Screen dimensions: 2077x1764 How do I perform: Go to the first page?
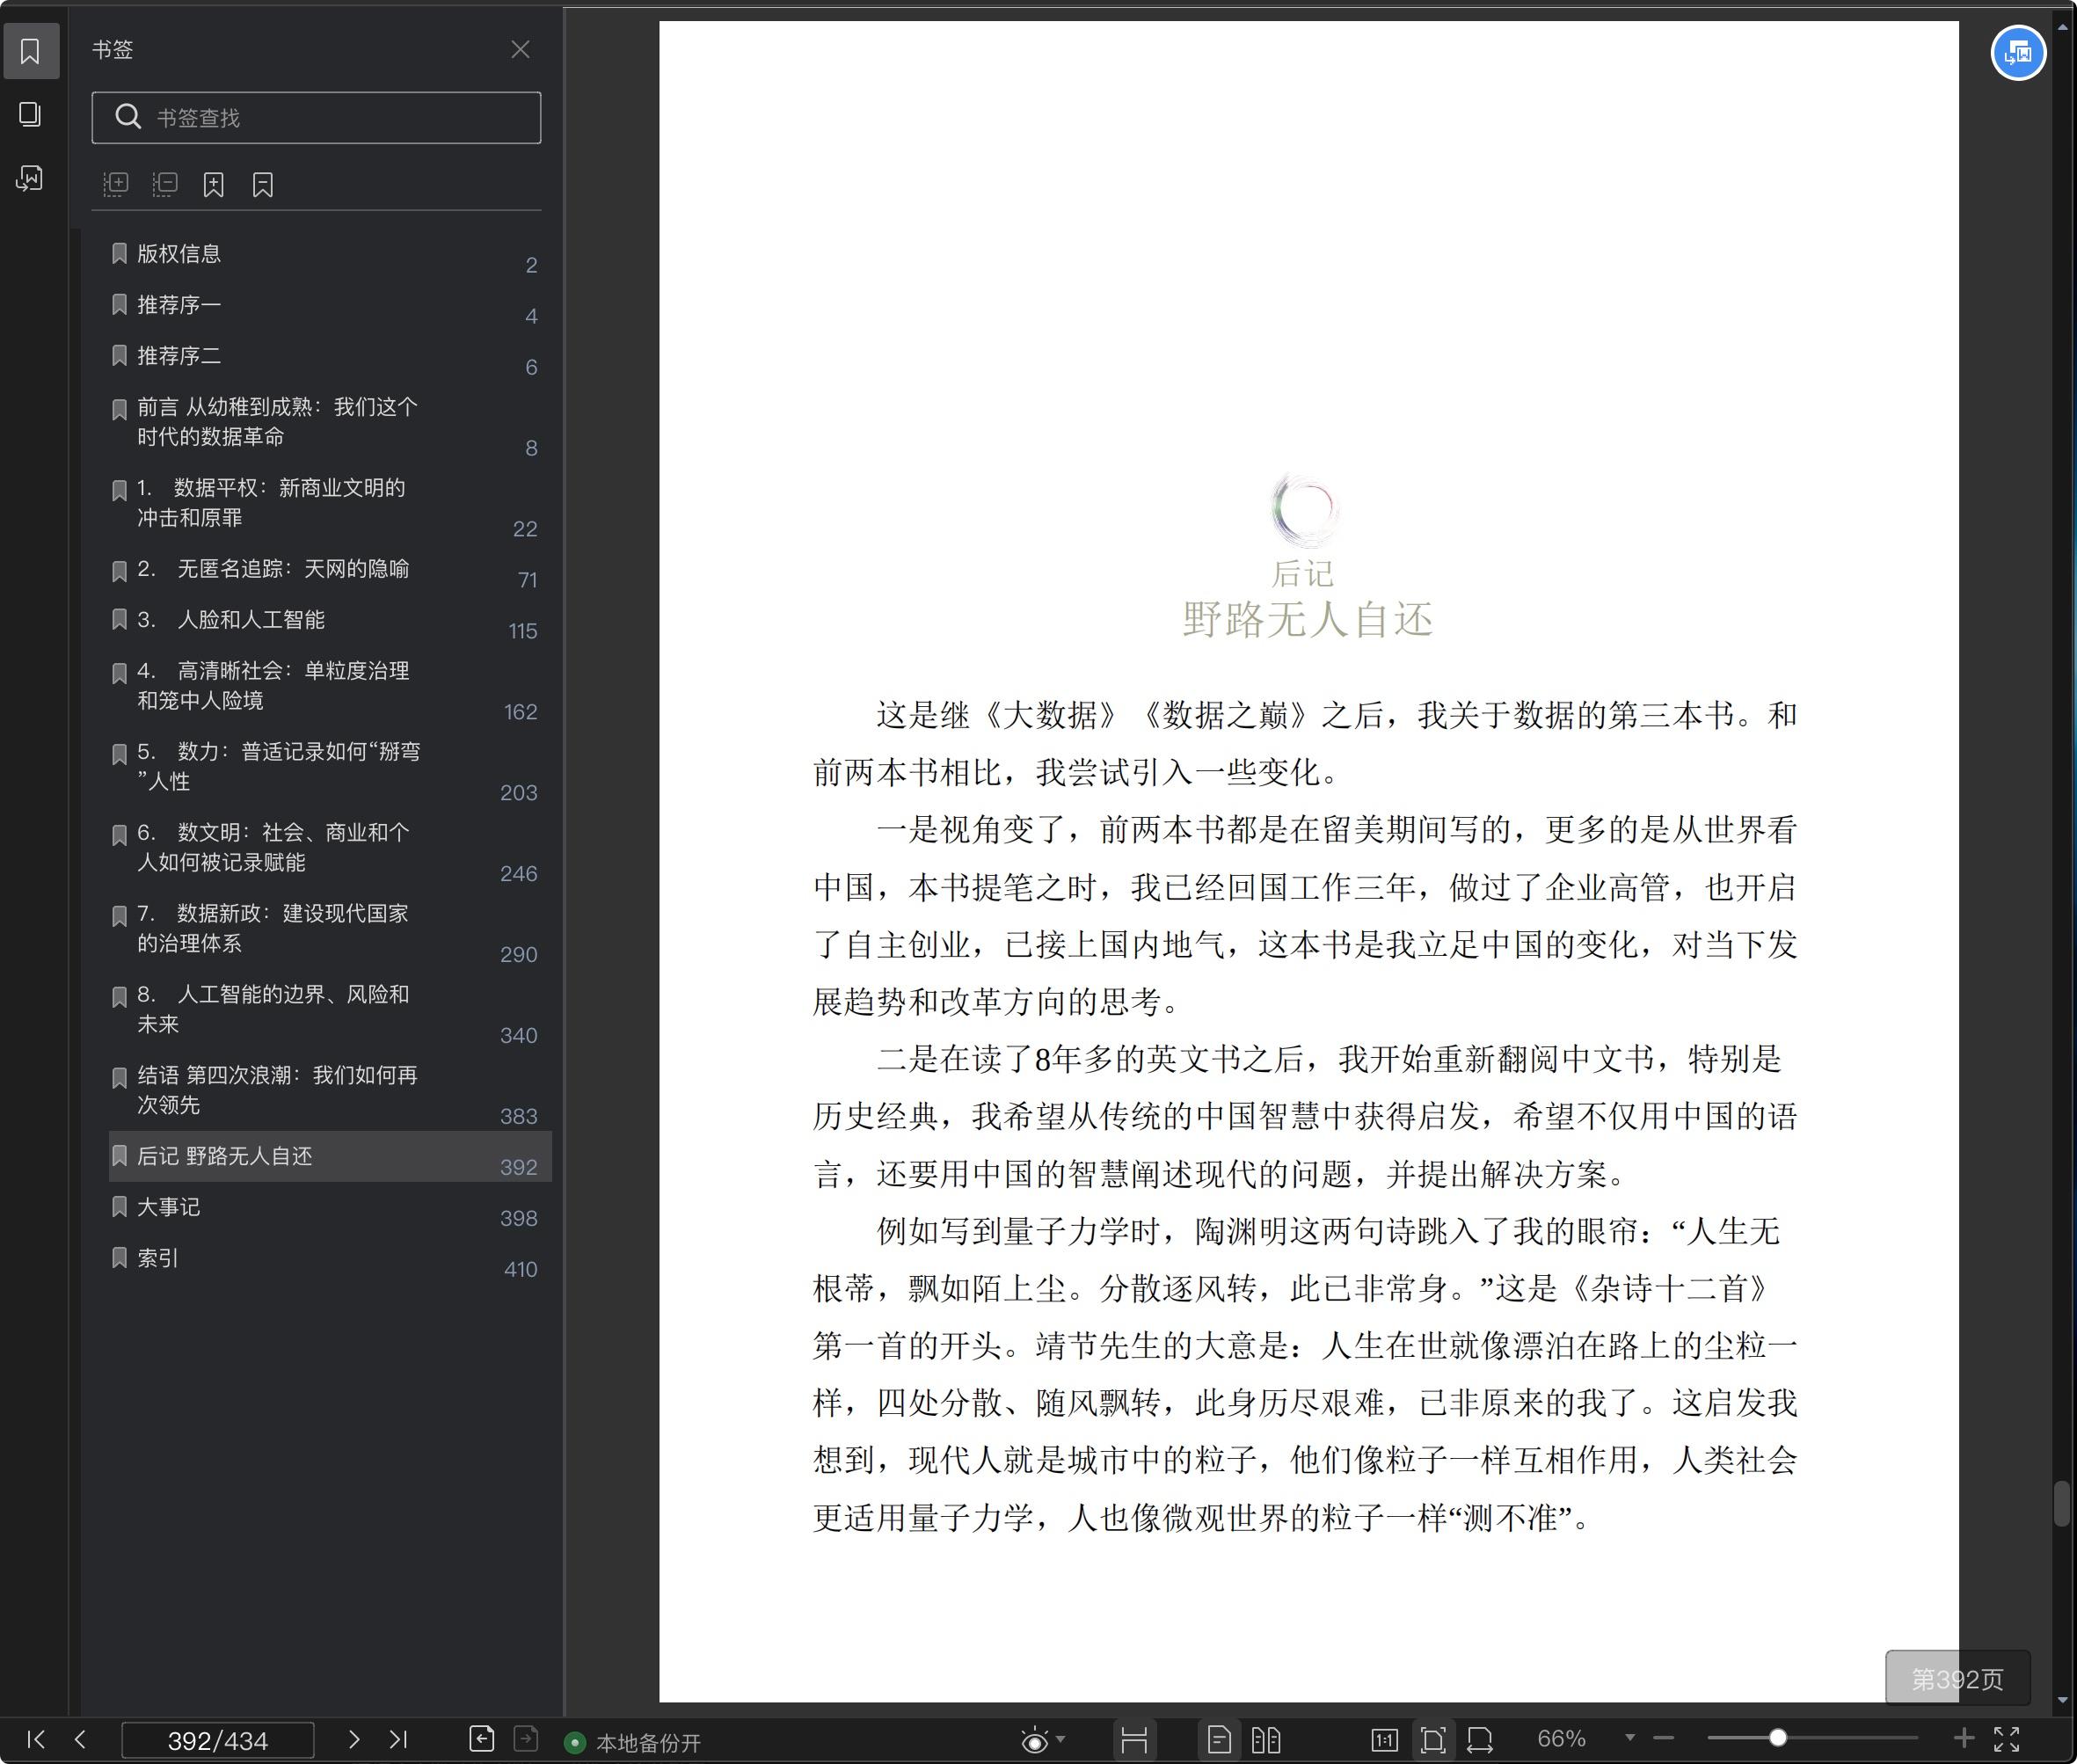click(36, 1739)
